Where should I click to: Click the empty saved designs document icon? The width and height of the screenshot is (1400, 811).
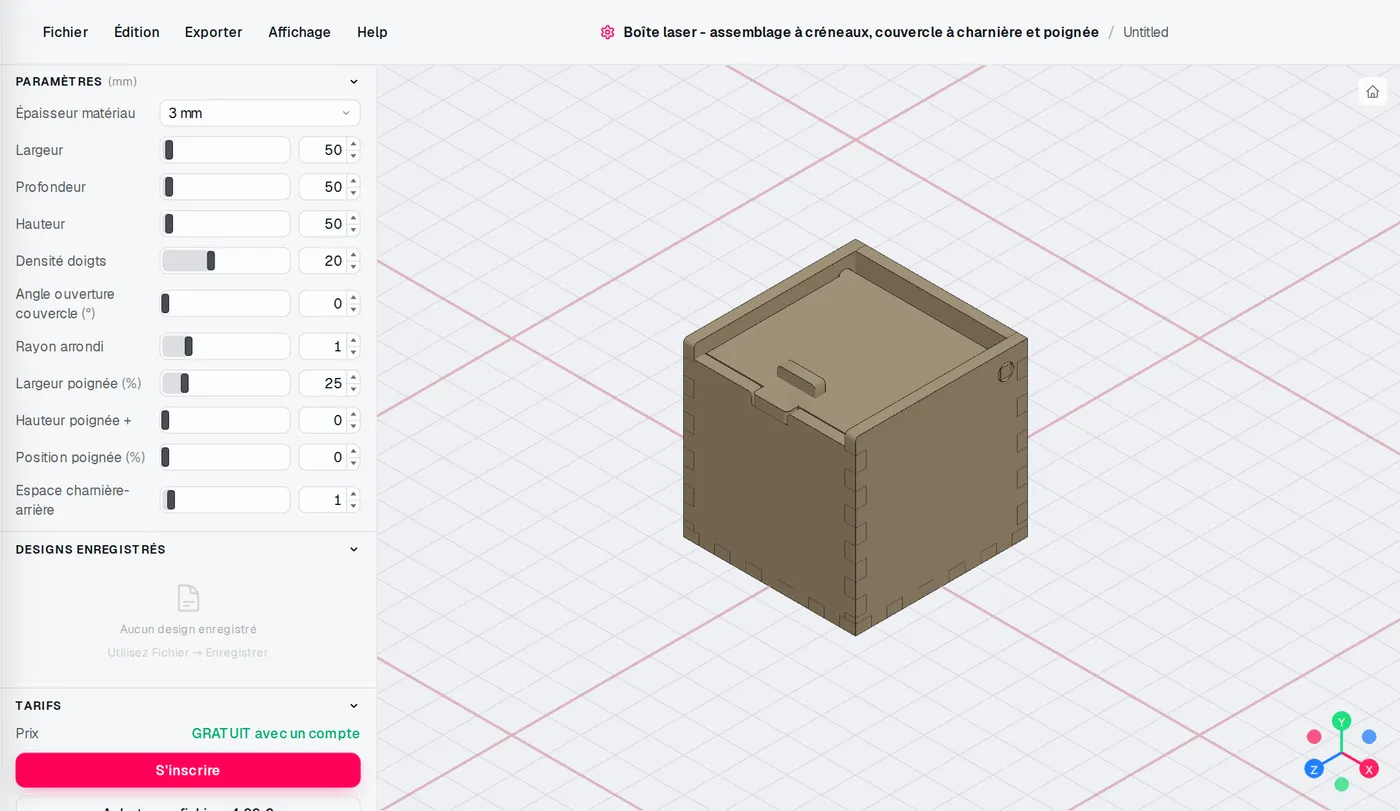188,598
